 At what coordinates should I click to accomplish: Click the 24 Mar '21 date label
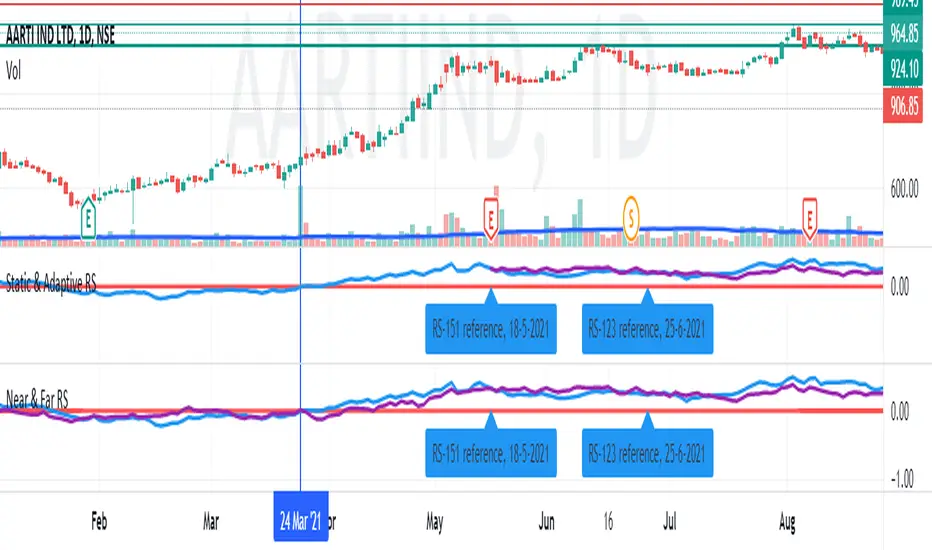pyautogui.click(x=301, y=516)
